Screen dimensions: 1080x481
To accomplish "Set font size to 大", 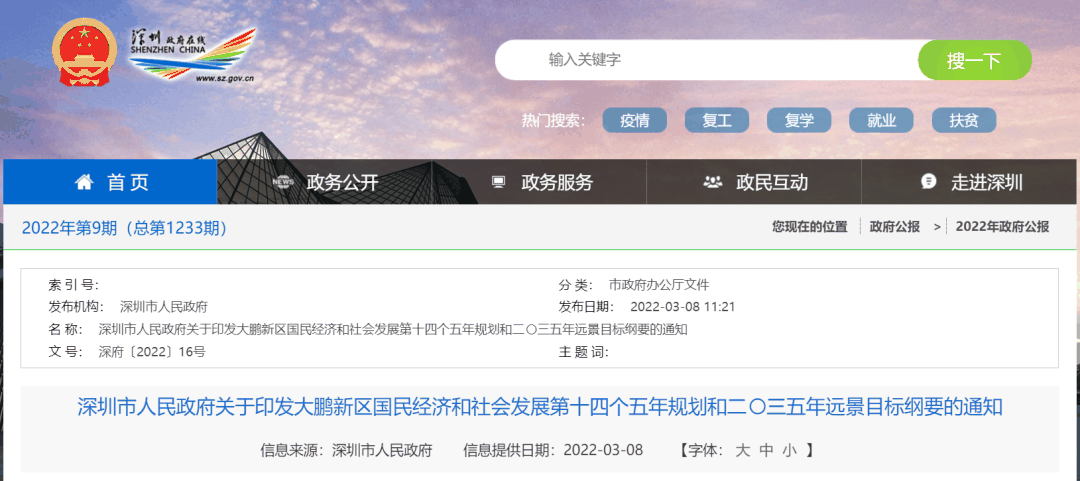I will point(742,450).
